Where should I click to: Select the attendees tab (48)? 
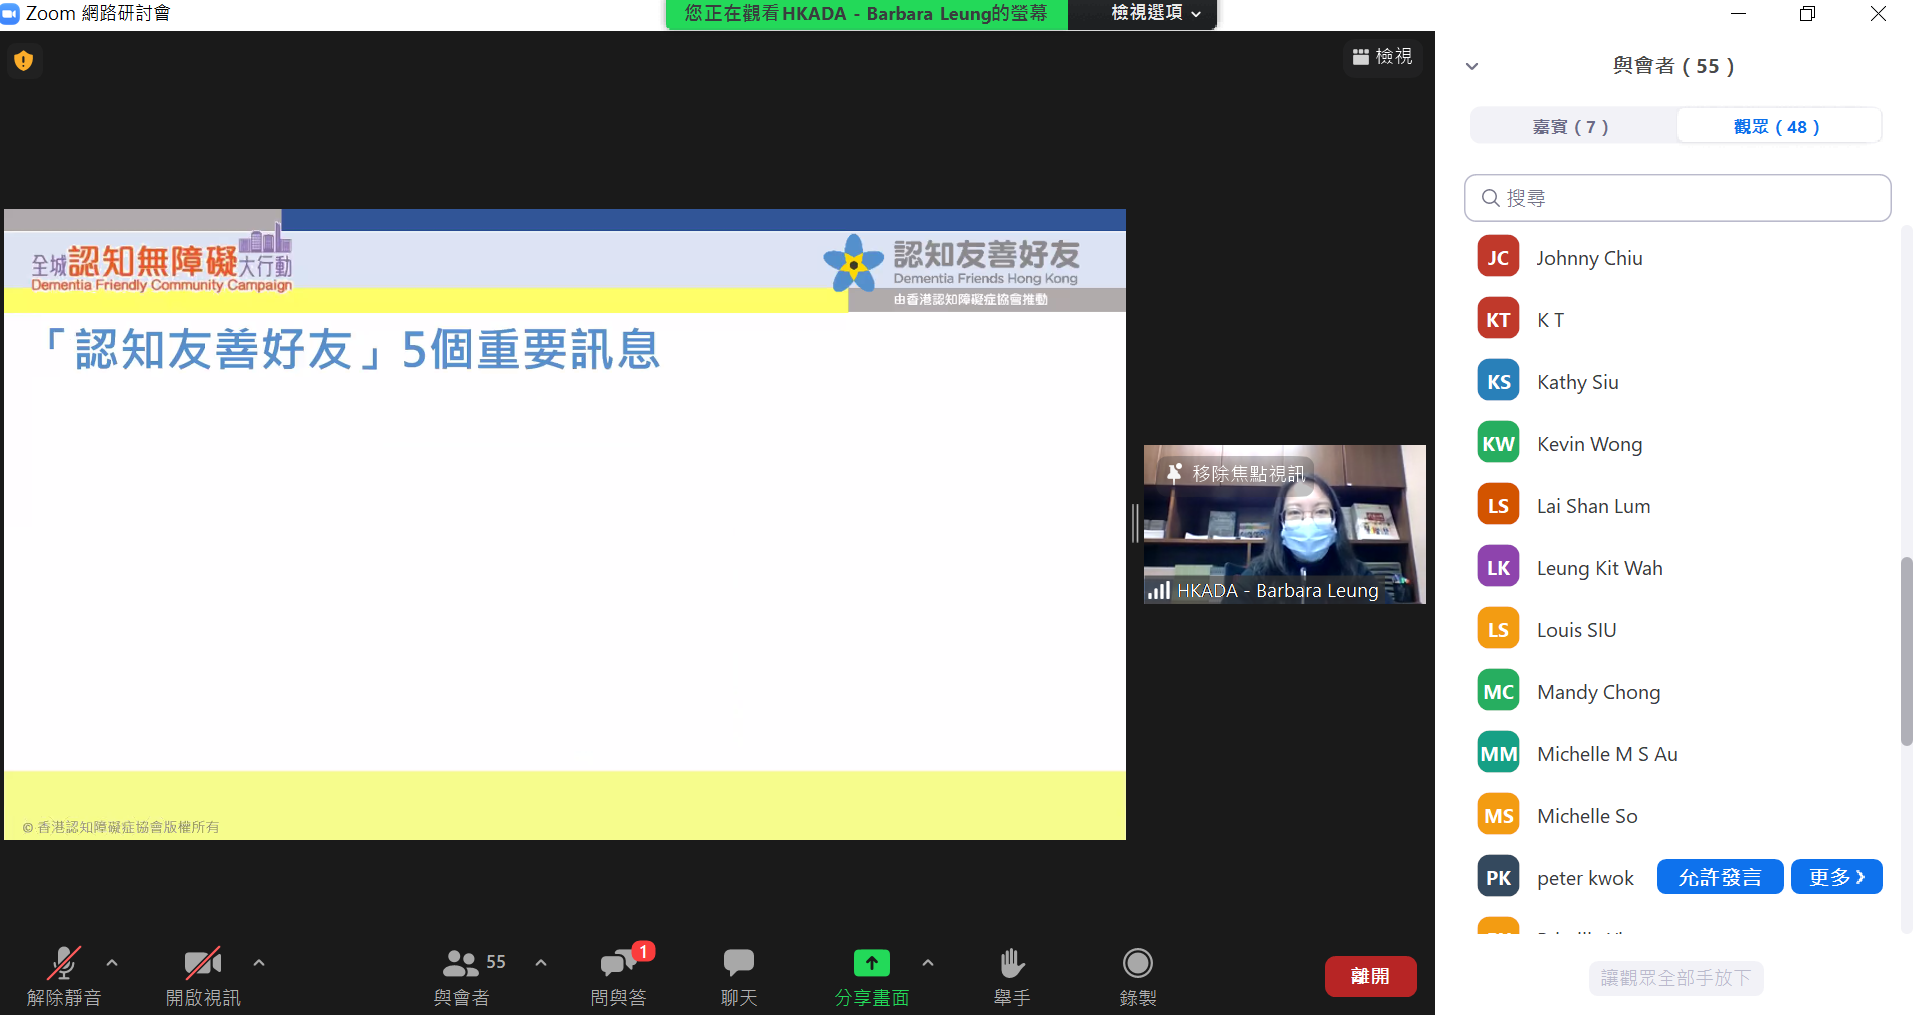[x=1776, y=127]
